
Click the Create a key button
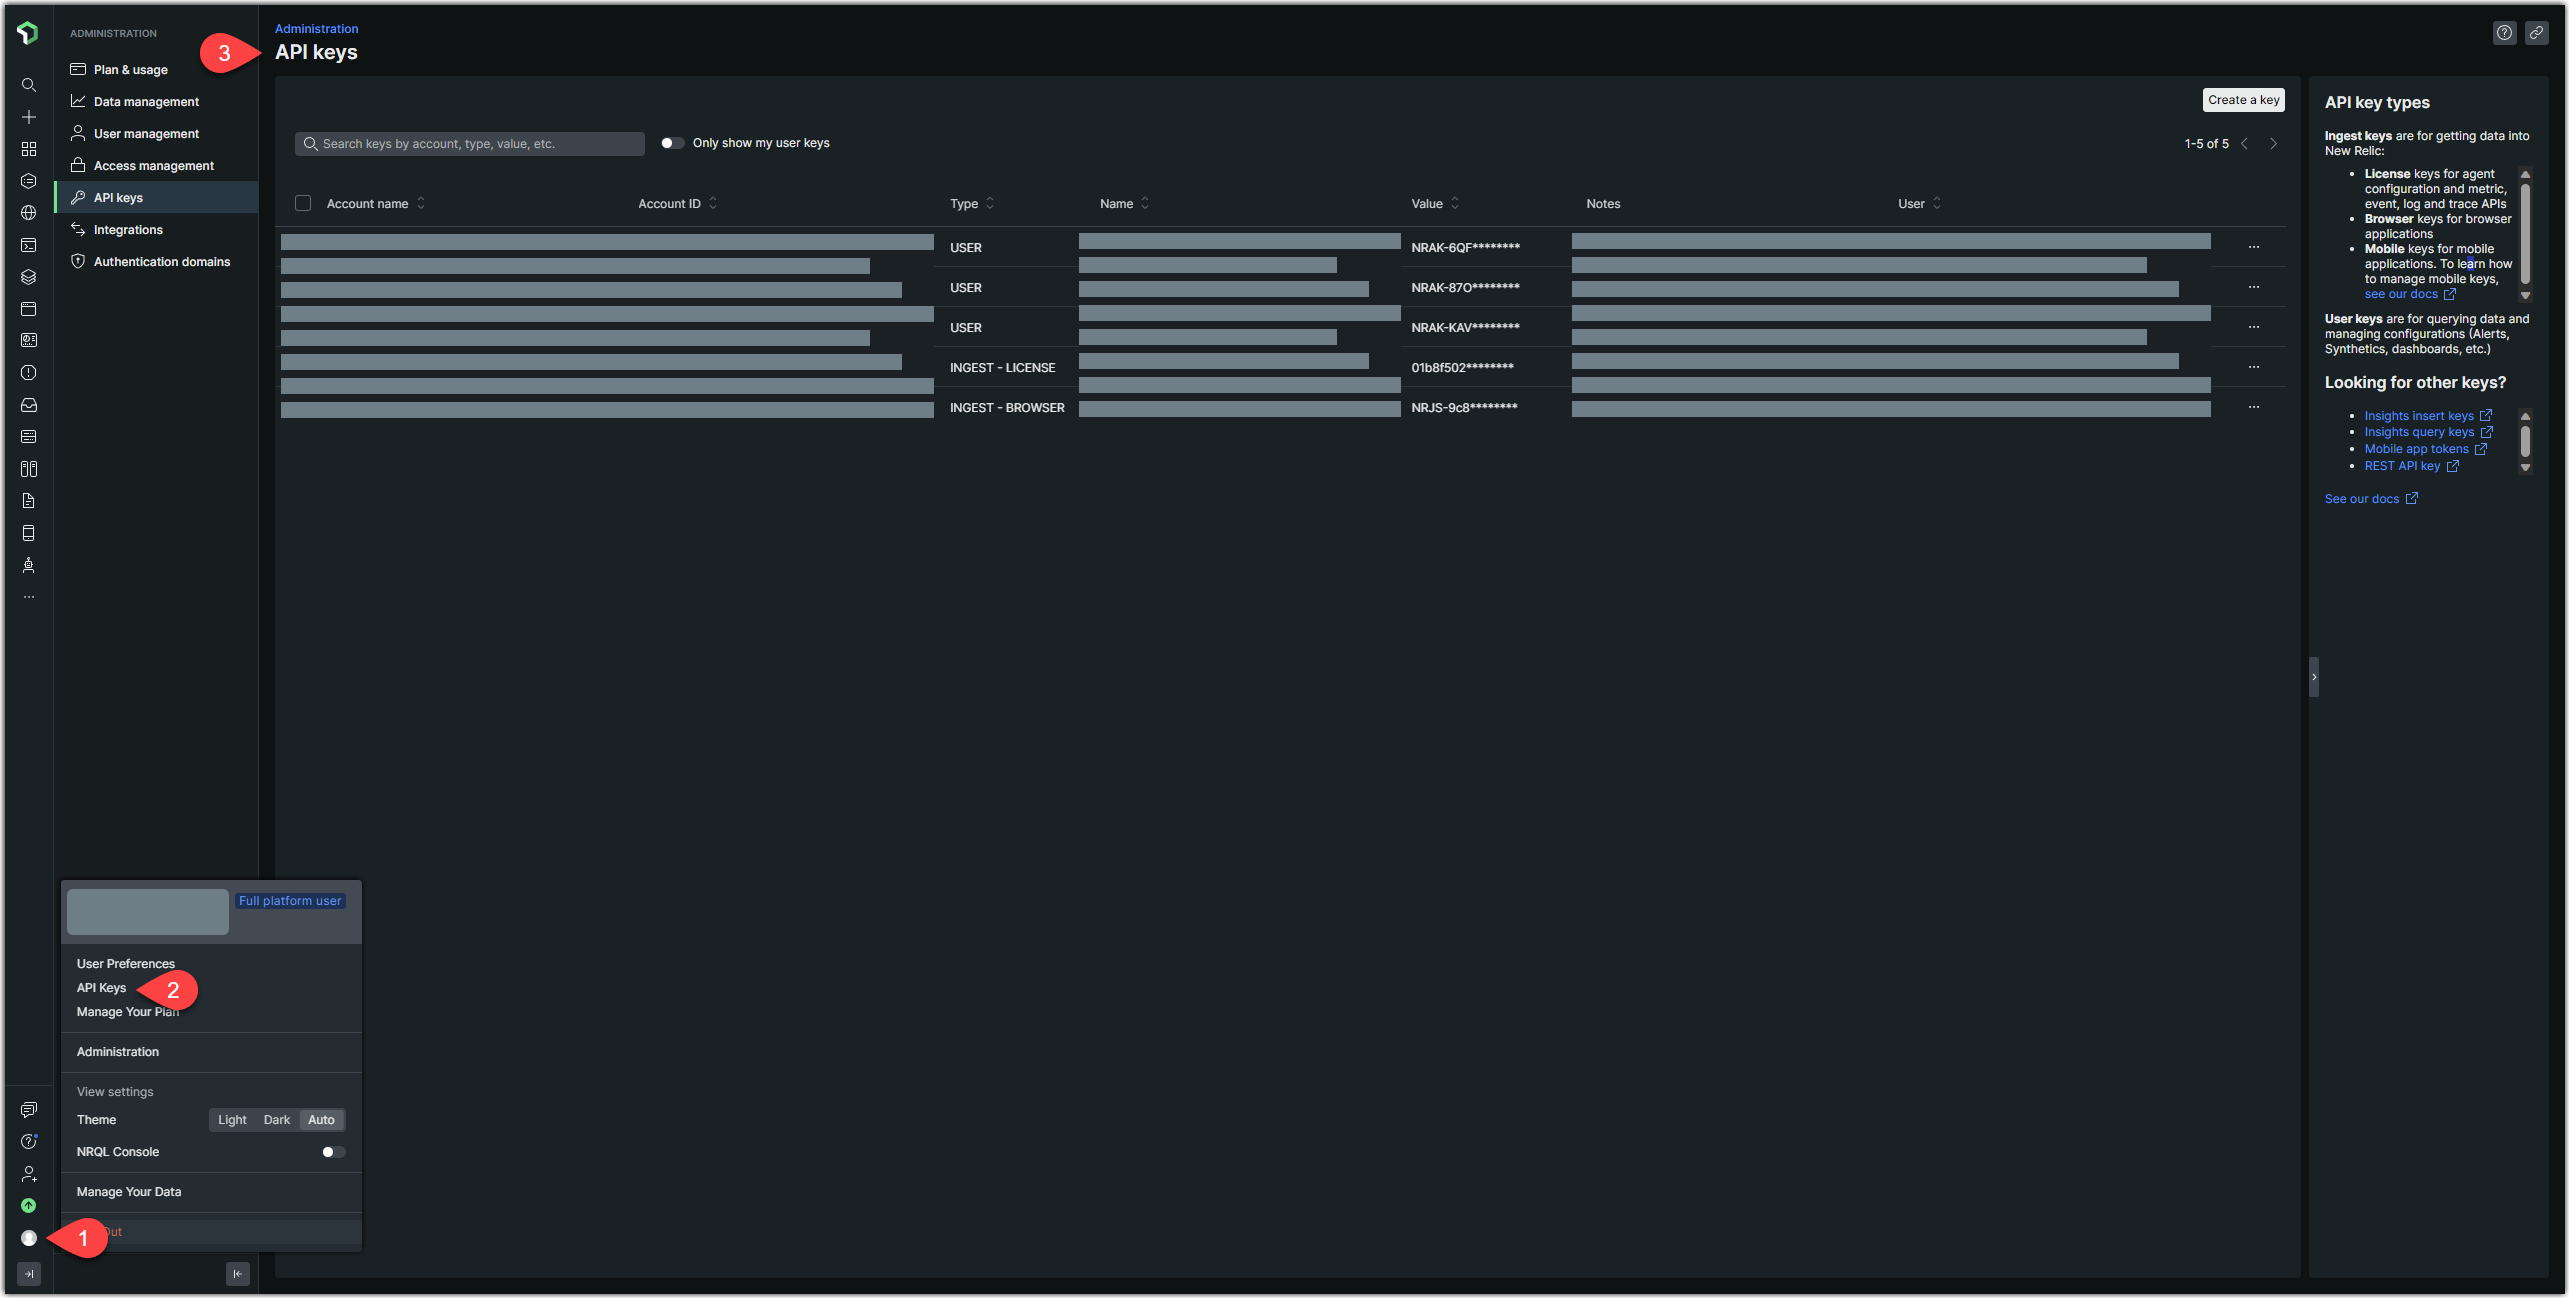point(2243,100)
